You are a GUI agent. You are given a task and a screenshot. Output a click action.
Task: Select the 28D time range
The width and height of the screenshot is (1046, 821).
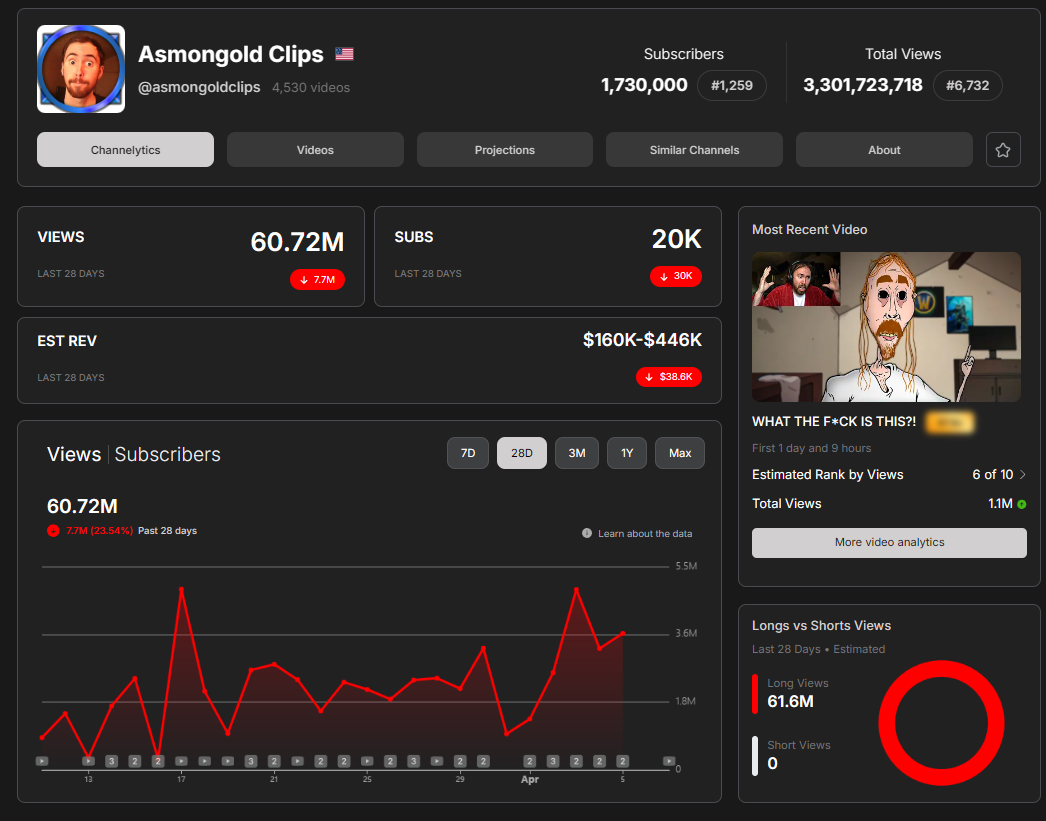coord(522,454)
